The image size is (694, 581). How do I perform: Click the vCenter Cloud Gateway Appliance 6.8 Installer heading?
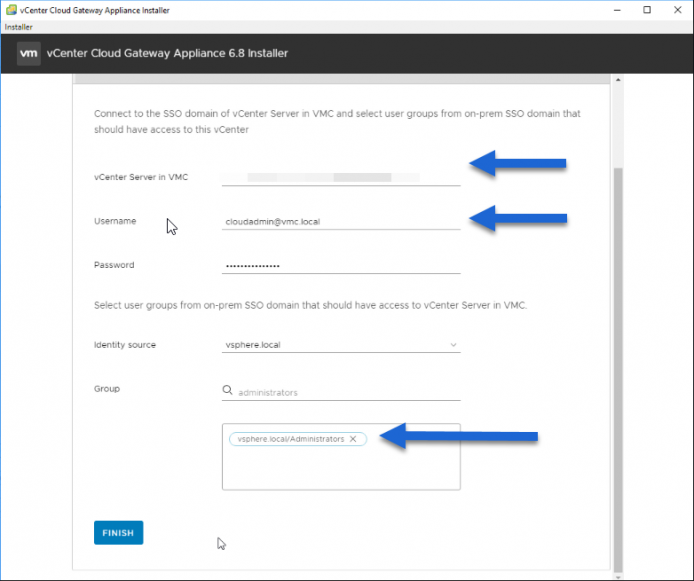167,53
